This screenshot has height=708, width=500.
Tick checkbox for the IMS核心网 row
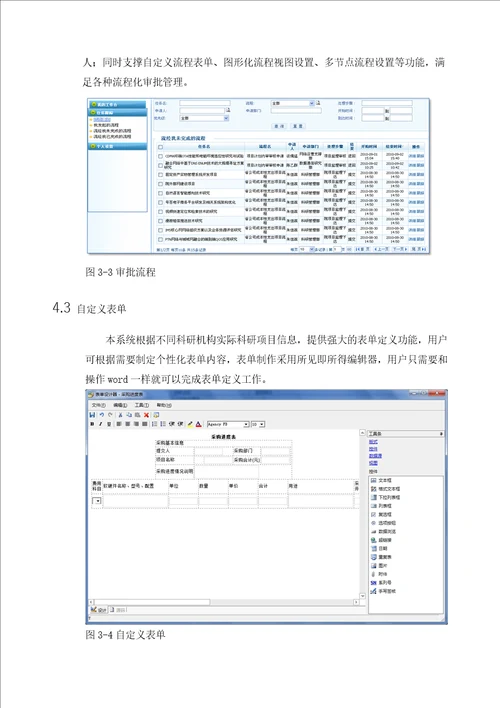[160, 230]
